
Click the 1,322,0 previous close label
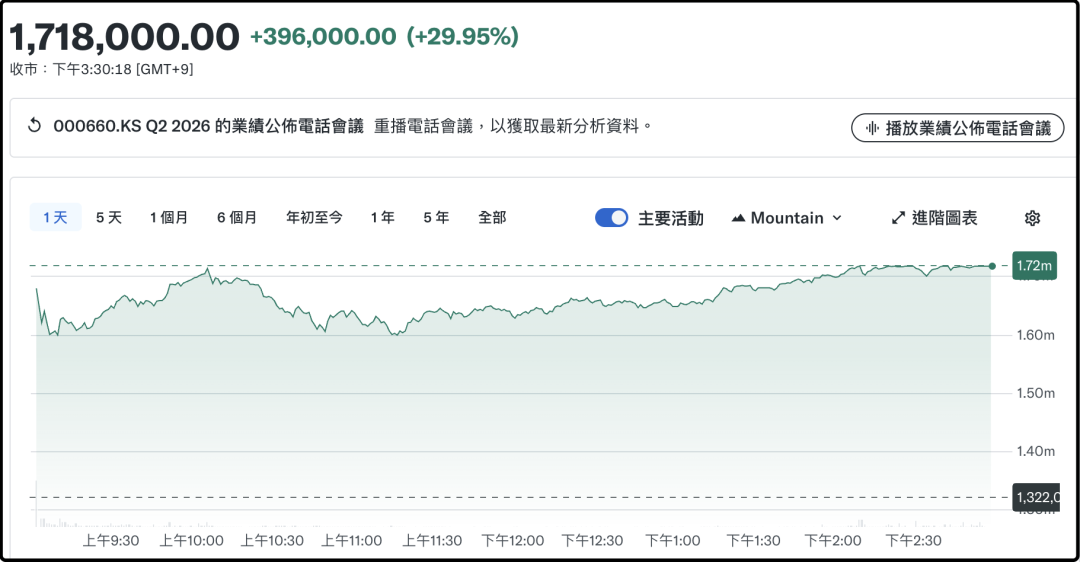tap(1036, 497)
